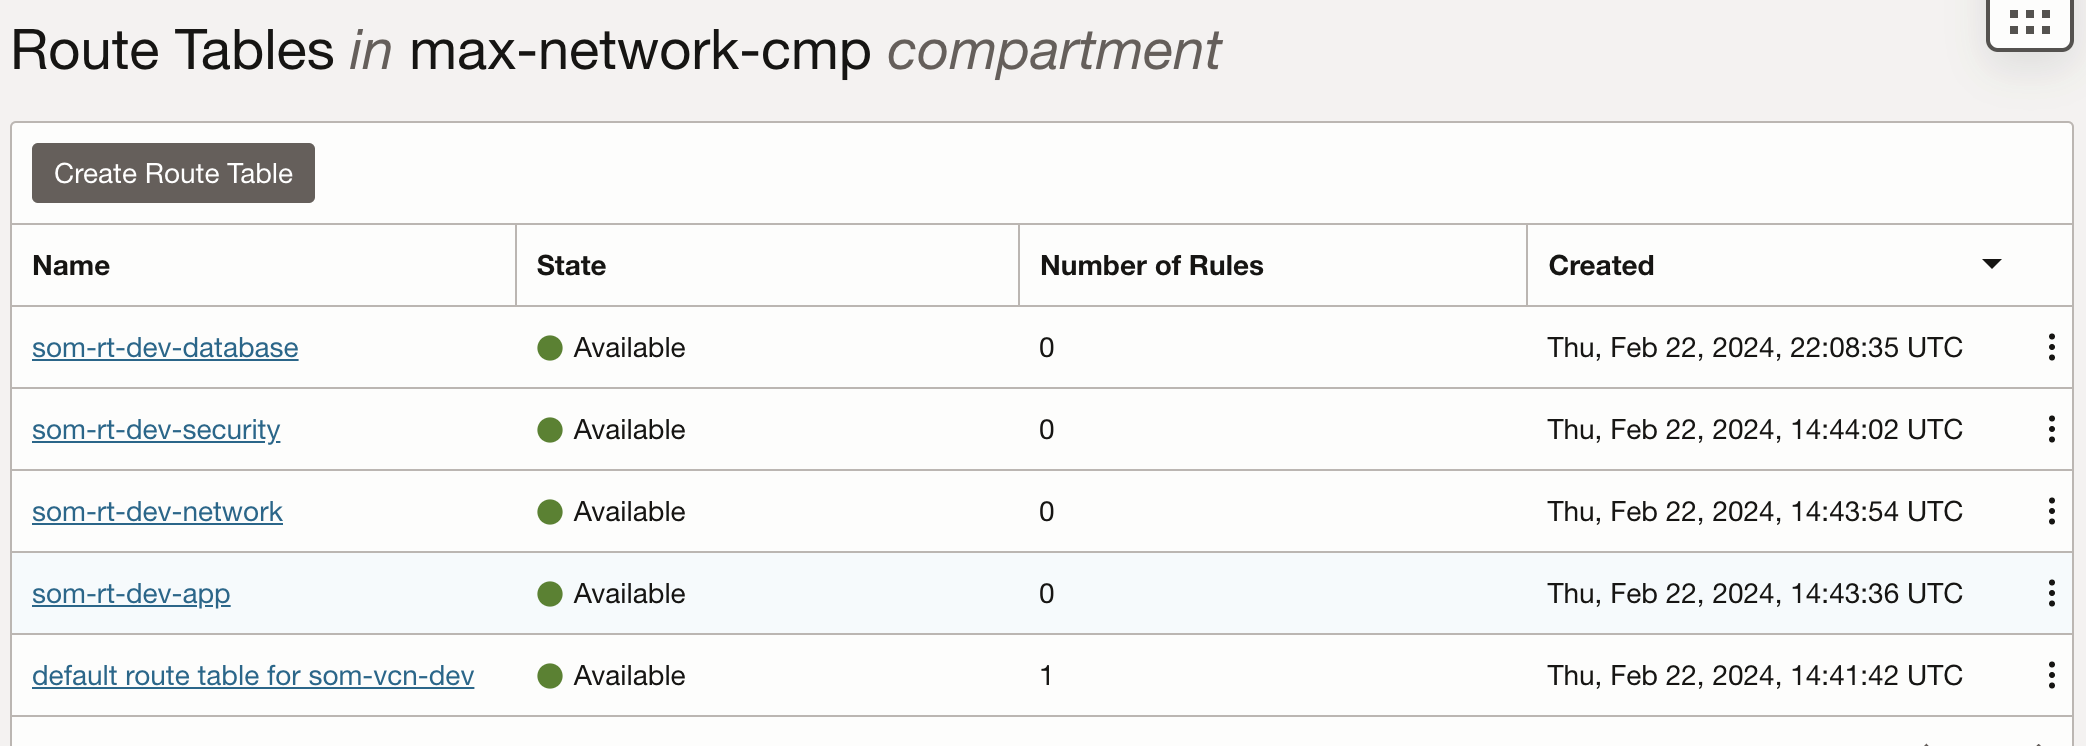Image resolution: width=2086 pixels, height=746 pixels.
Task: Sort table by Name column header
Action: [71, 266]
